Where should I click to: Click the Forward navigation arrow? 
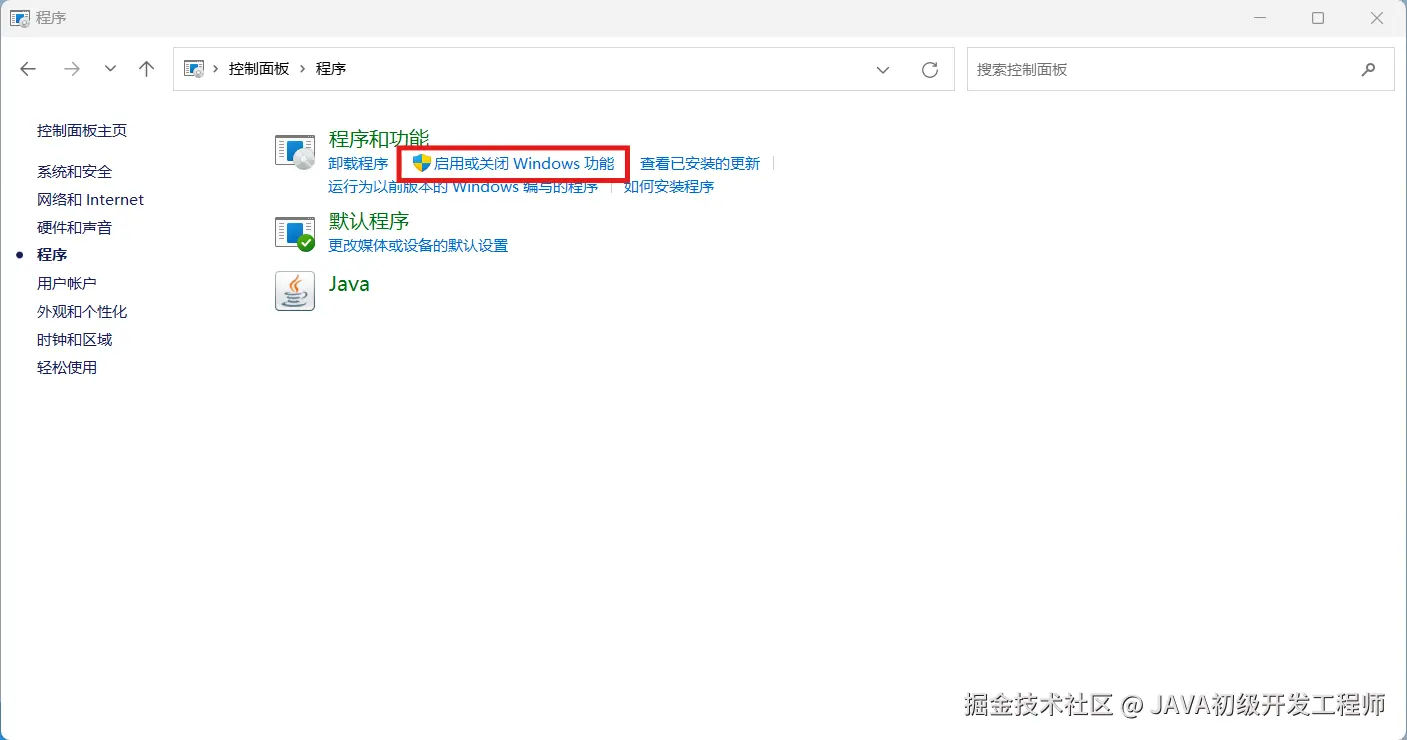(72, 69)
